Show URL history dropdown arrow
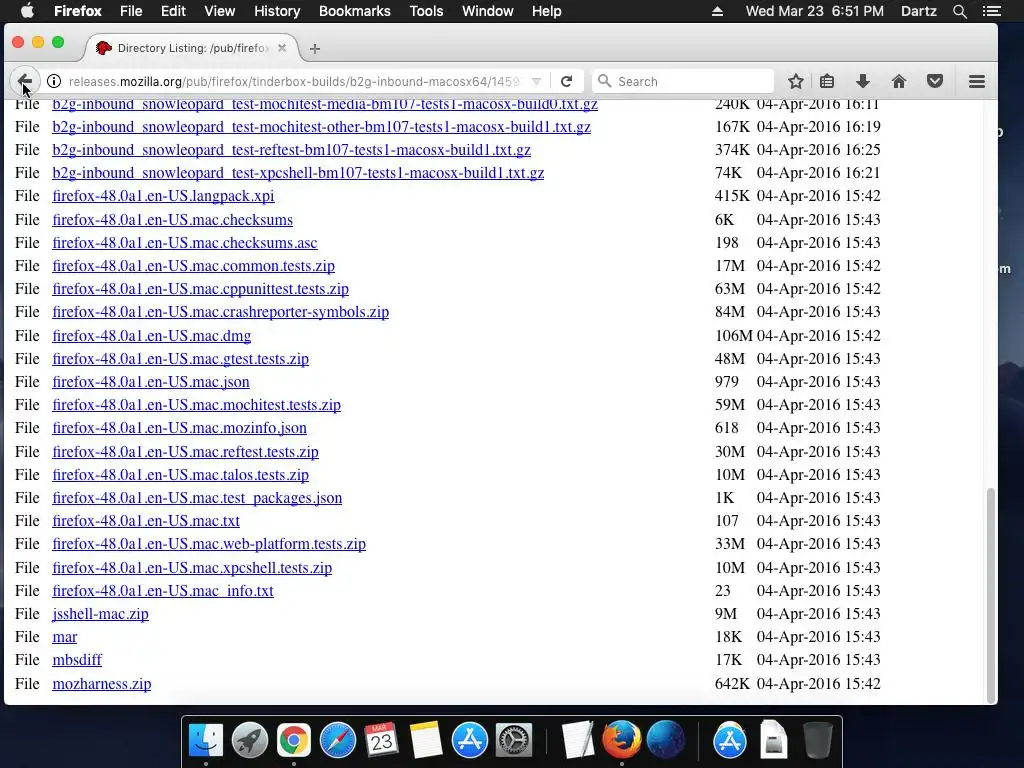Screen dimensions: 1024x768 (x=536, y=82)
